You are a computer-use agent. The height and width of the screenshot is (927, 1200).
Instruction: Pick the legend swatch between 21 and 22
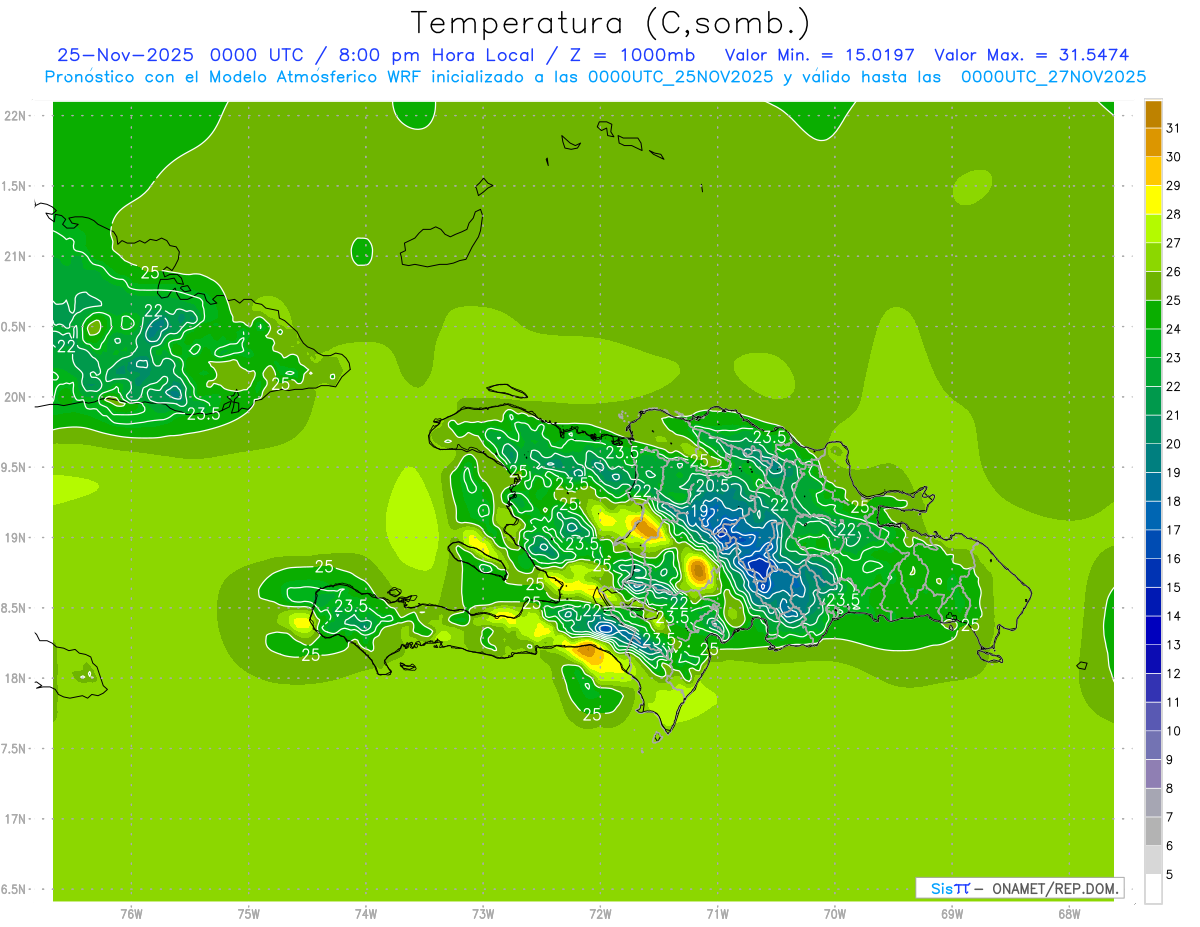click(x=1153, y=401)
